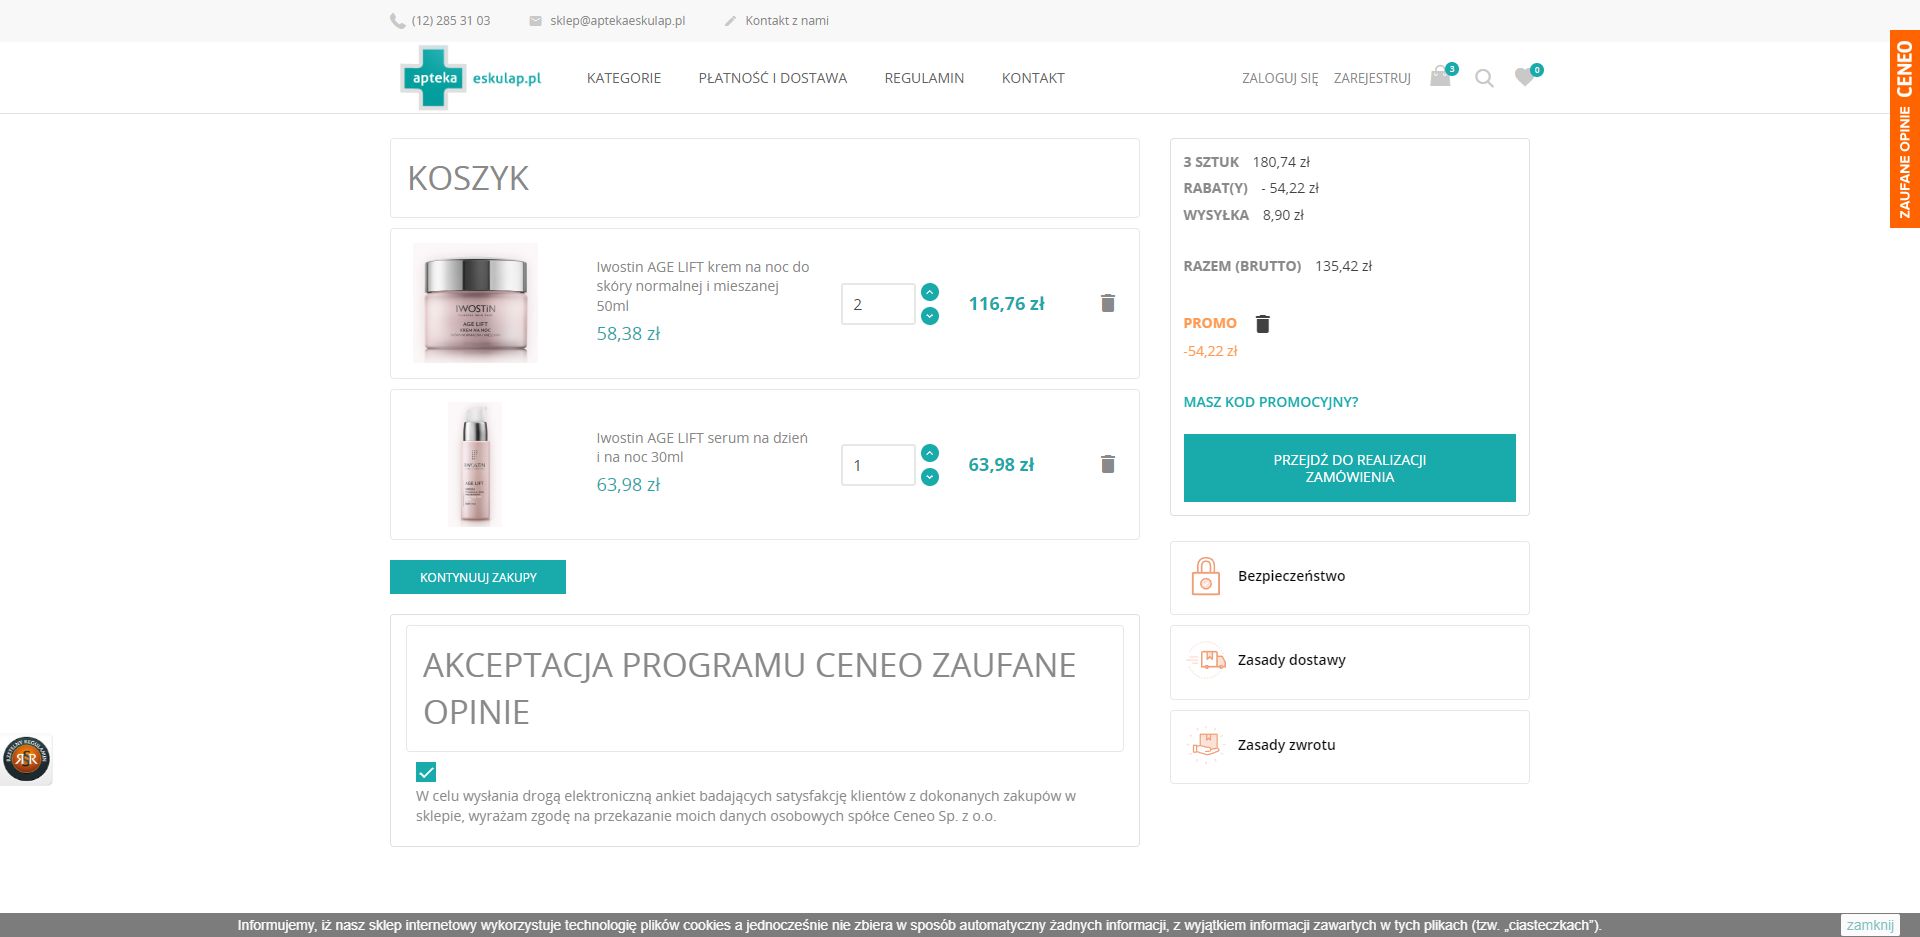Click the Bezpieczeństwo padlock icon
The image size is (1920, 937).
pos(1206,577)
